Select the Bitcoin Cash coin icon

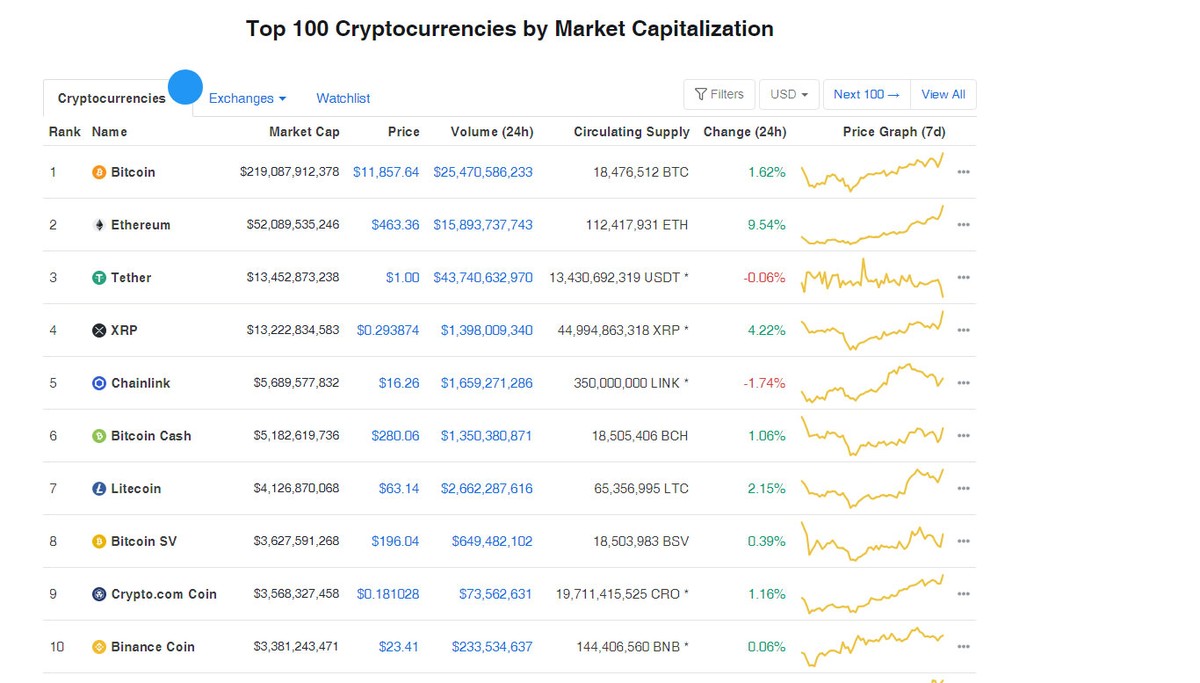pyautogui.click(x=99, y=435)
